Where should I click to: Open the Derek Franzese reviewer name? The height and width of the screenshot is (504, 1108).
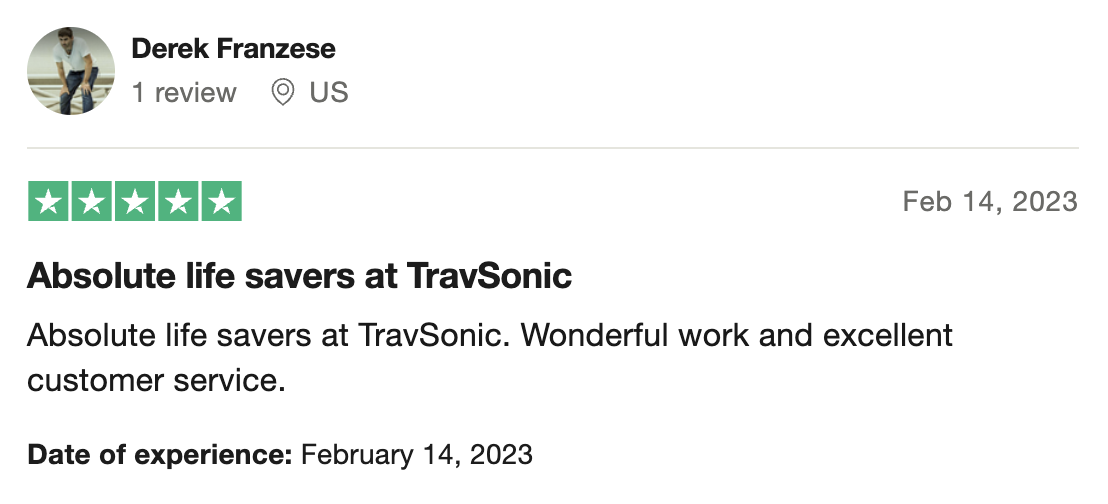[233, 48]
